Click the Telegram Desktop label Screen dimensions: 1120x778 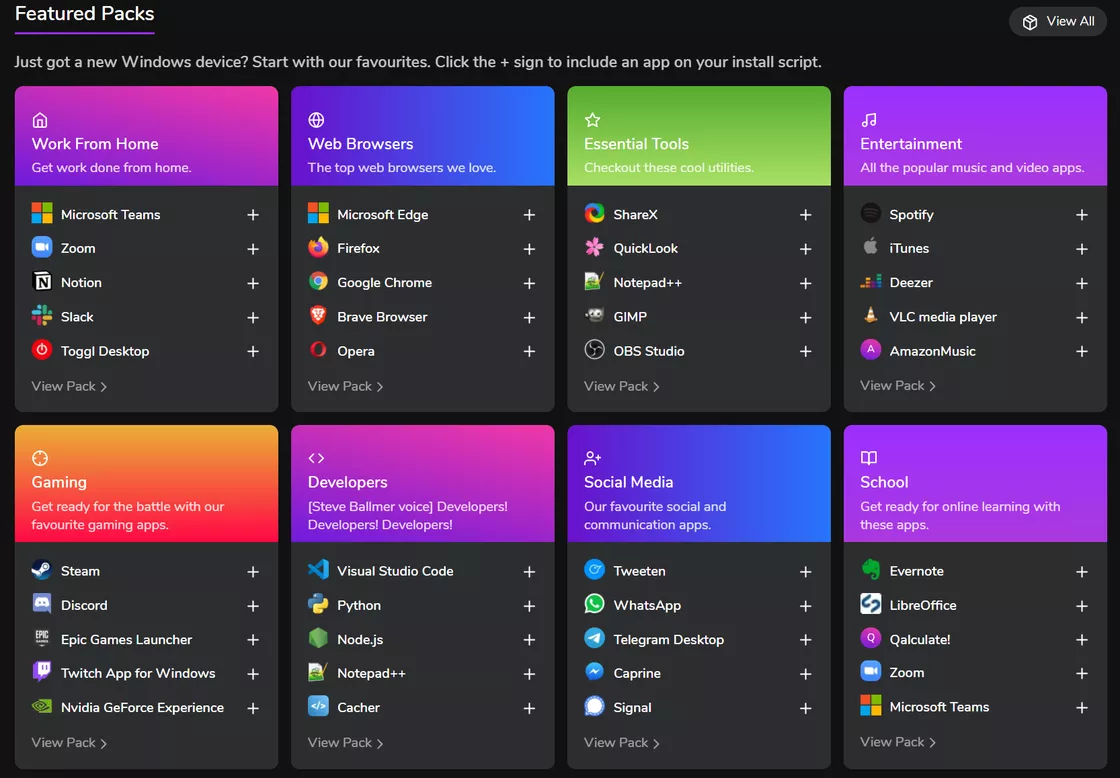pos(668,640)
